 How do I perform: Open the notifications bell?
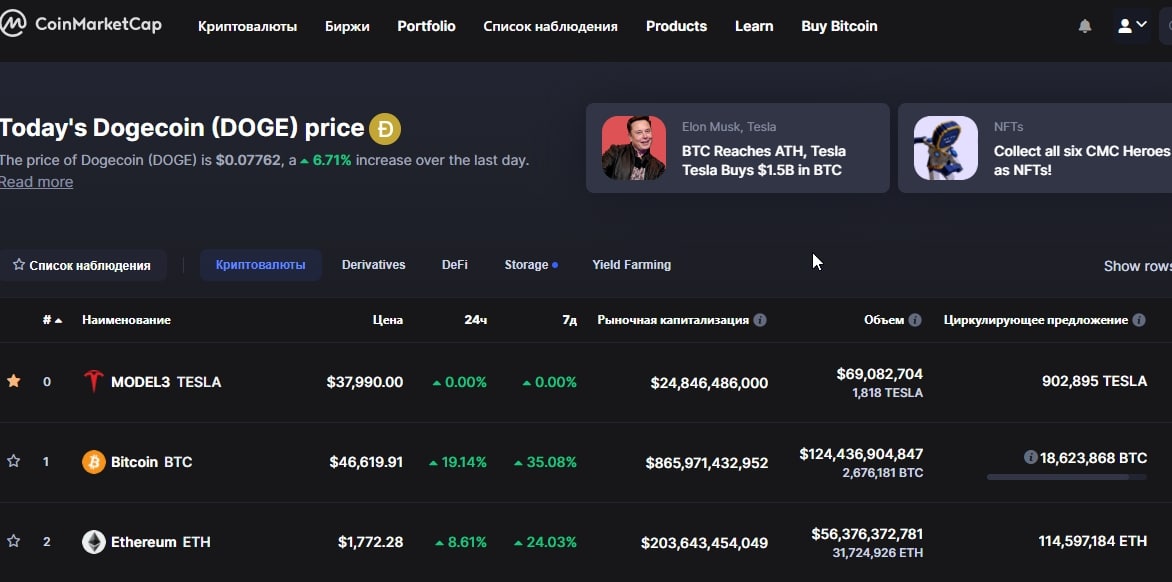pos(1085,26)
